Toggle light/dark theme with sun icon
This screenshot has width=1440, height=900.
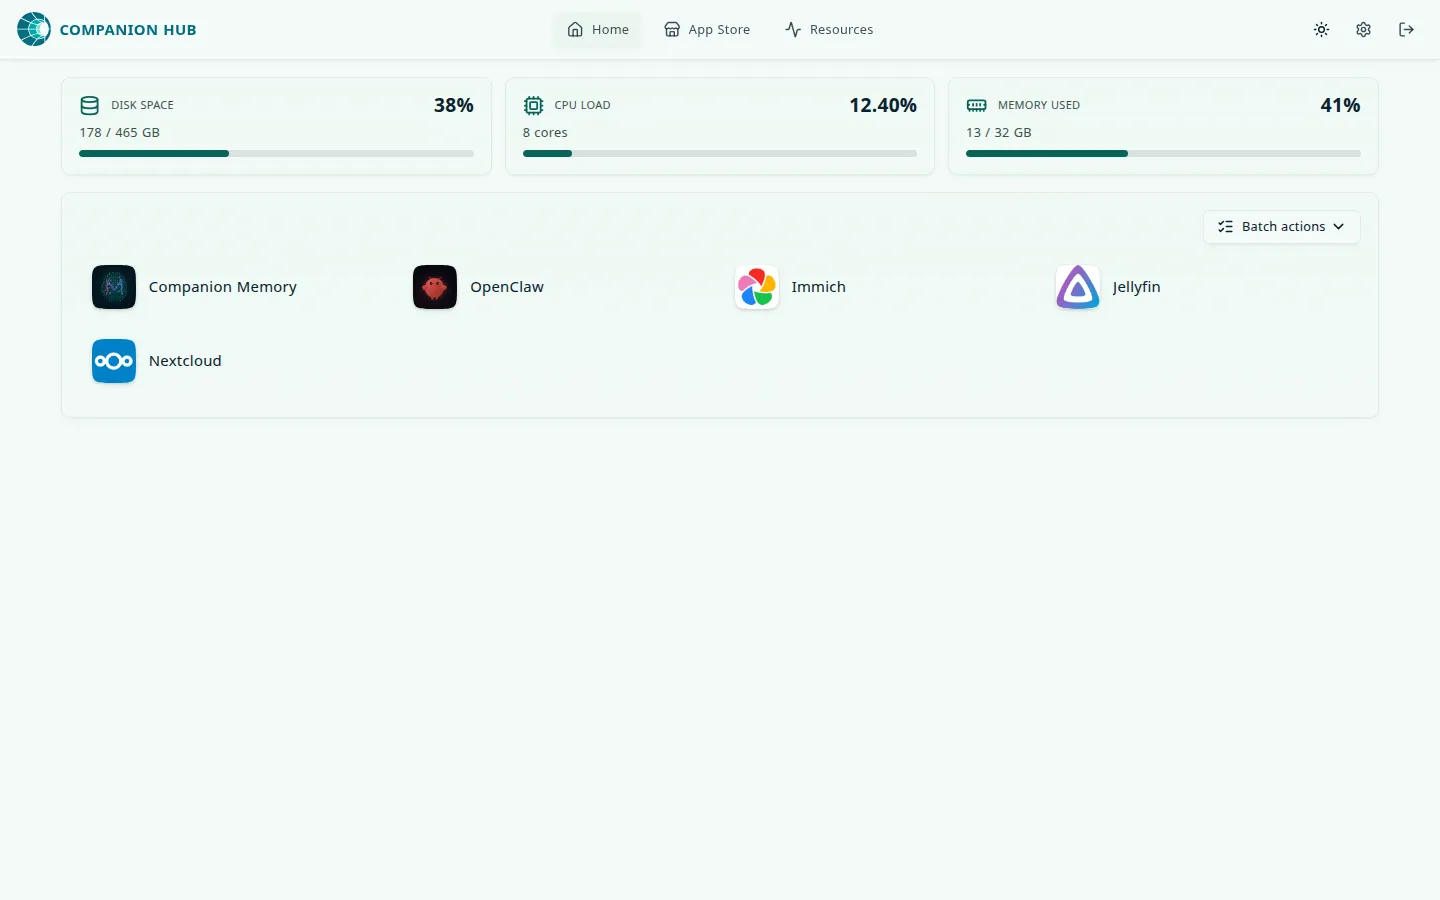tap(1321, 30)
